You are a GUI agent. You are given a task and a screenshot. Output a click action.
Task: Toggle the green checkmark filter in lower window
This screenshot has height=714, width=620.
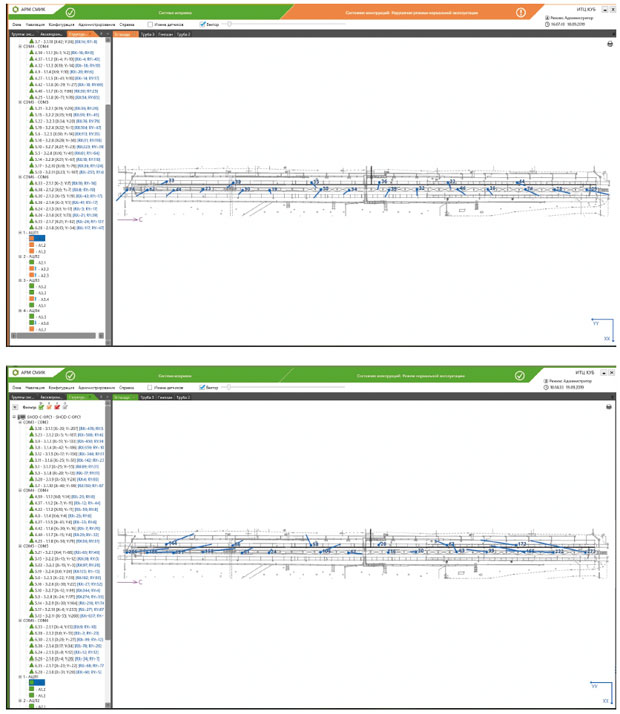point(41,406)
